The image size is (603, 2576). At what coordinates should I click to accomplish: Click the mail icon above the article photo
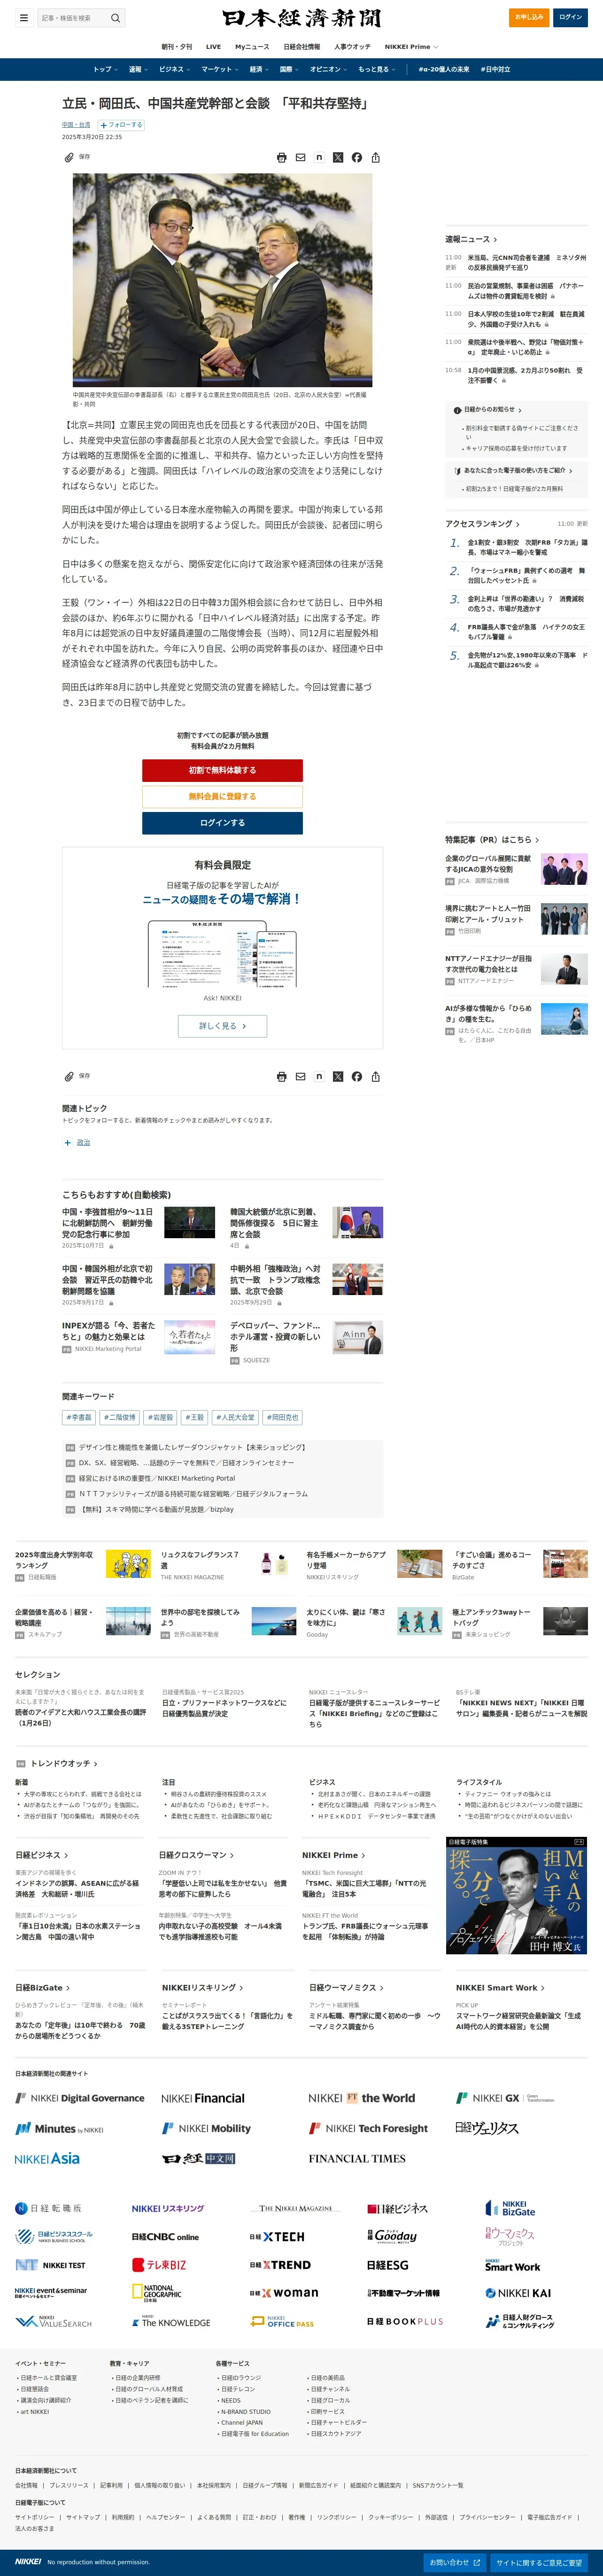point(300,158)
